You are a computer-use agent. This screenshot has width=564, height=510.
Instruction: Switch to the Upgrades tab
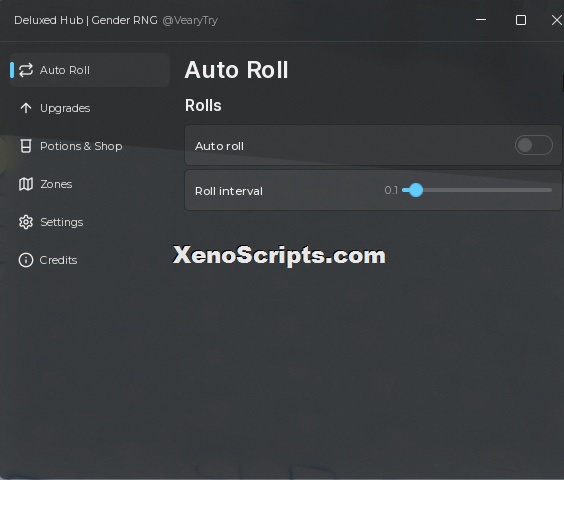(65, 108)
